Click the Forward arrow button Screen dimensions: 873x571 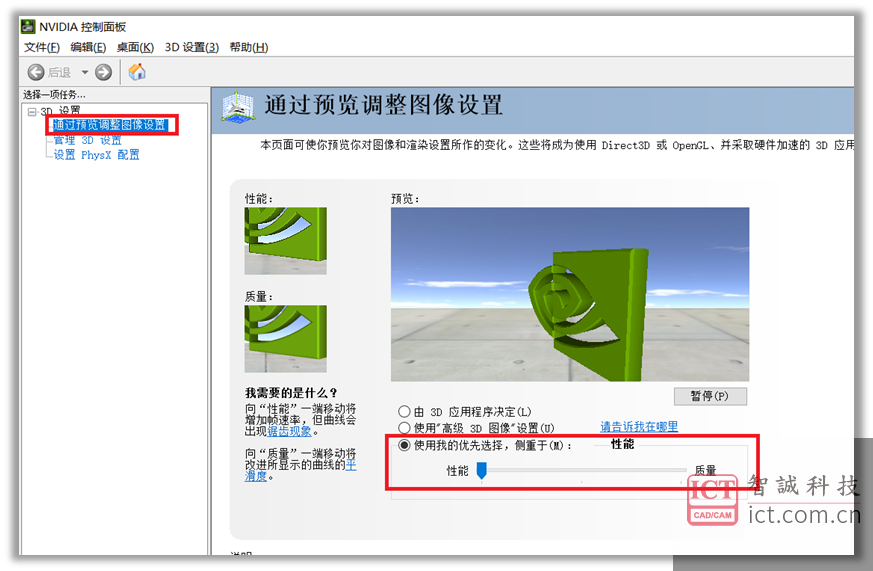(103, 72)
